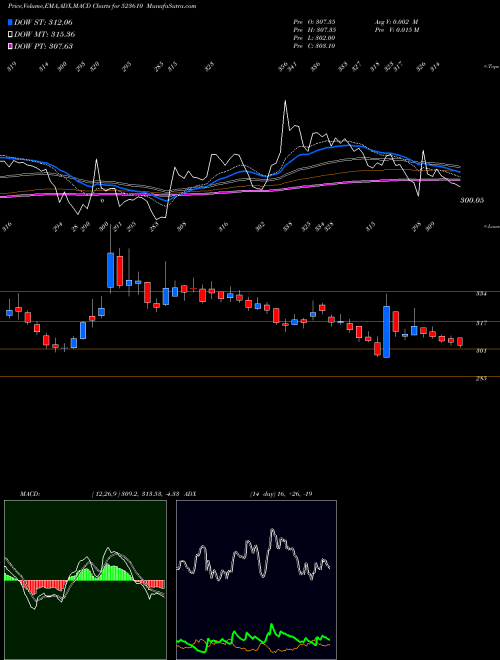Screen dimensions: 500x660
Task: Click the Pre H: 307.35 value
Action: [314, 30]
